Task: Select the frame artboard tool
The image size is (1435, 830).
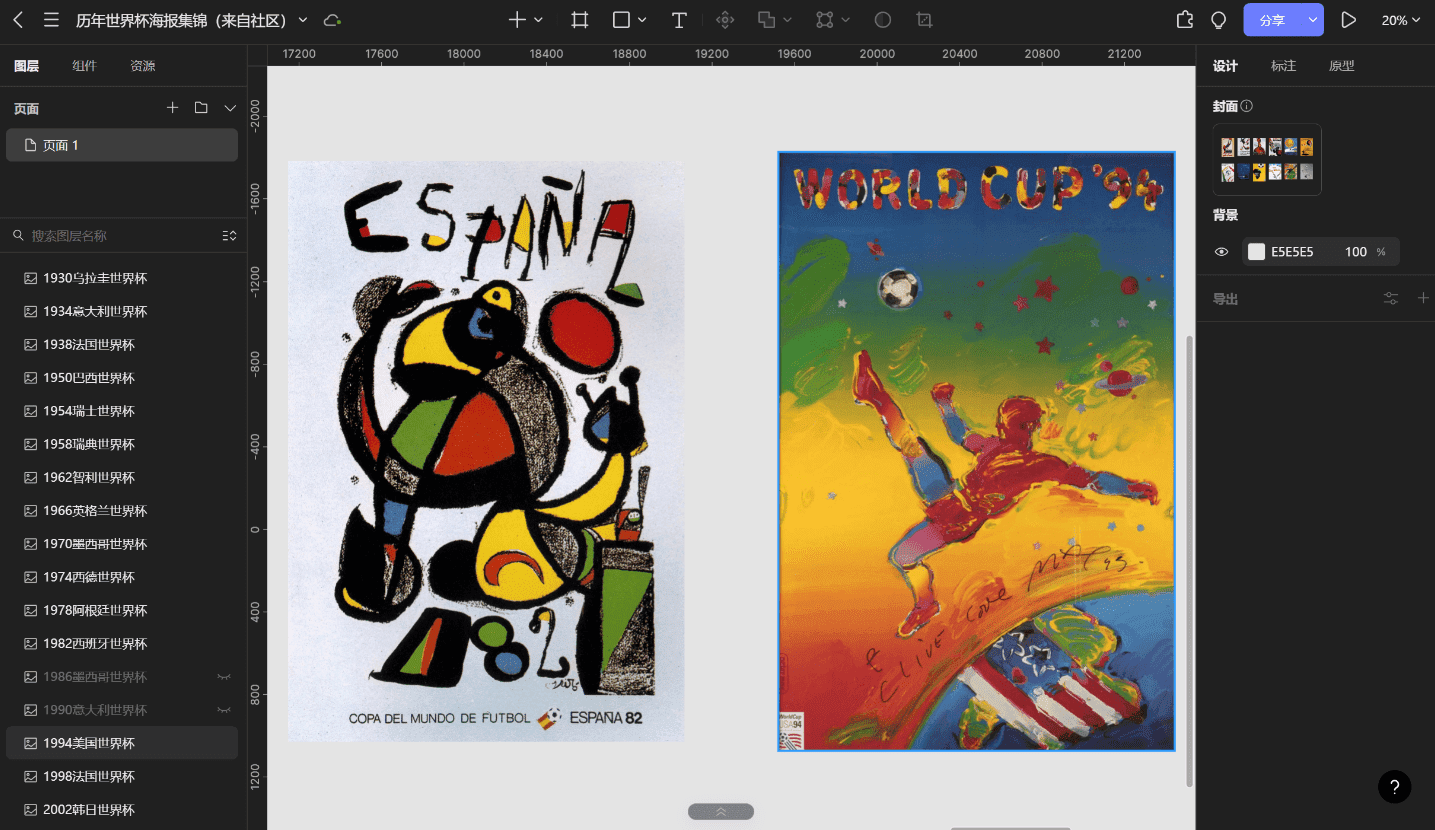Action: pyautogui.click(x=580, y=20)
